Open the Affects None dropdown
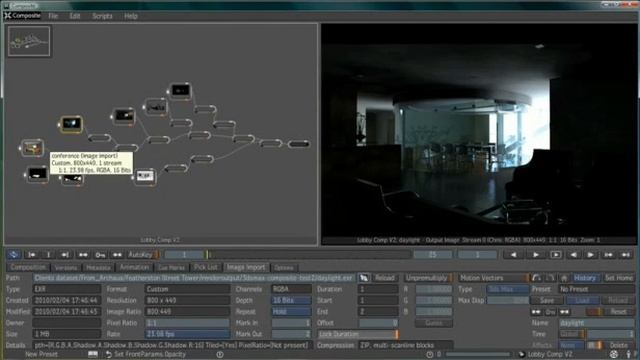Screen dimensions: 640x360 coord(571,345)
